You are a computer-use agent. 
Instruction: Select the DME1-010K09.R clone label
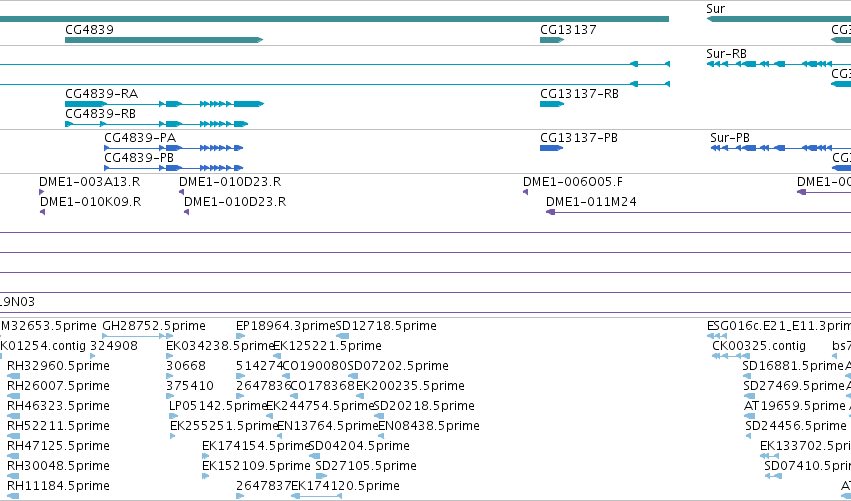click(91, 202)
